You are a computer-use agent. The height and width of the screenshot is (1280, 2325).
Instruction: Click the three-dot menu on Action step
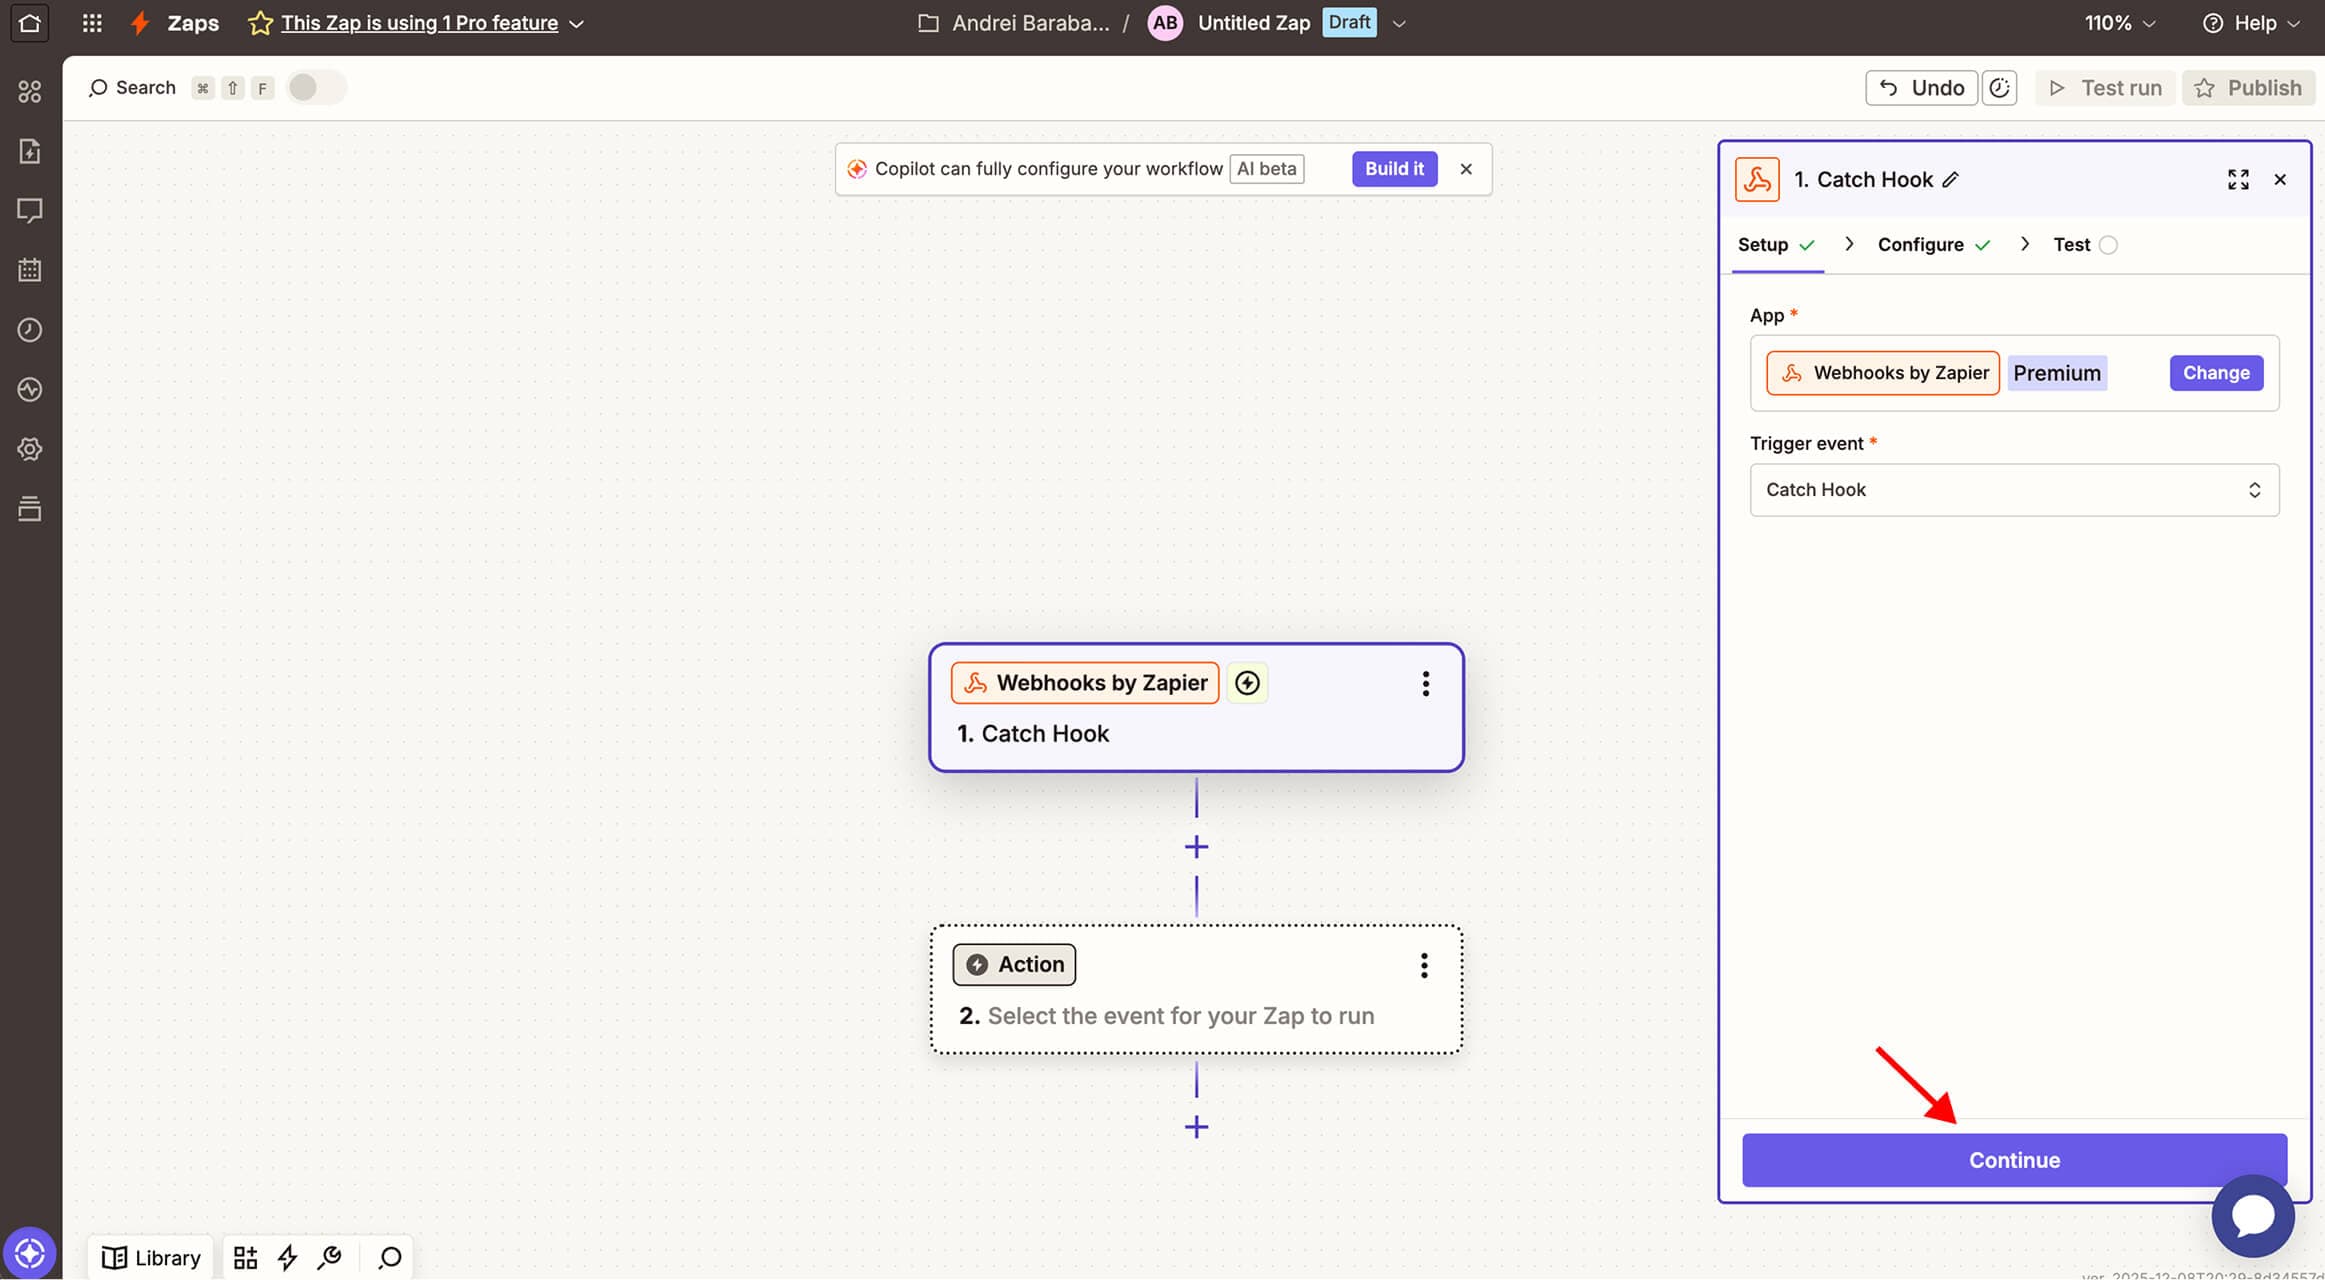click(x=1424, y=965)
